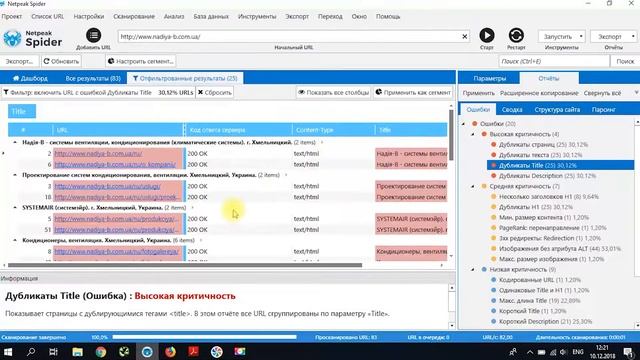Open the ru/uslugi/ link in row 3
640x360 pixels.
107,186
